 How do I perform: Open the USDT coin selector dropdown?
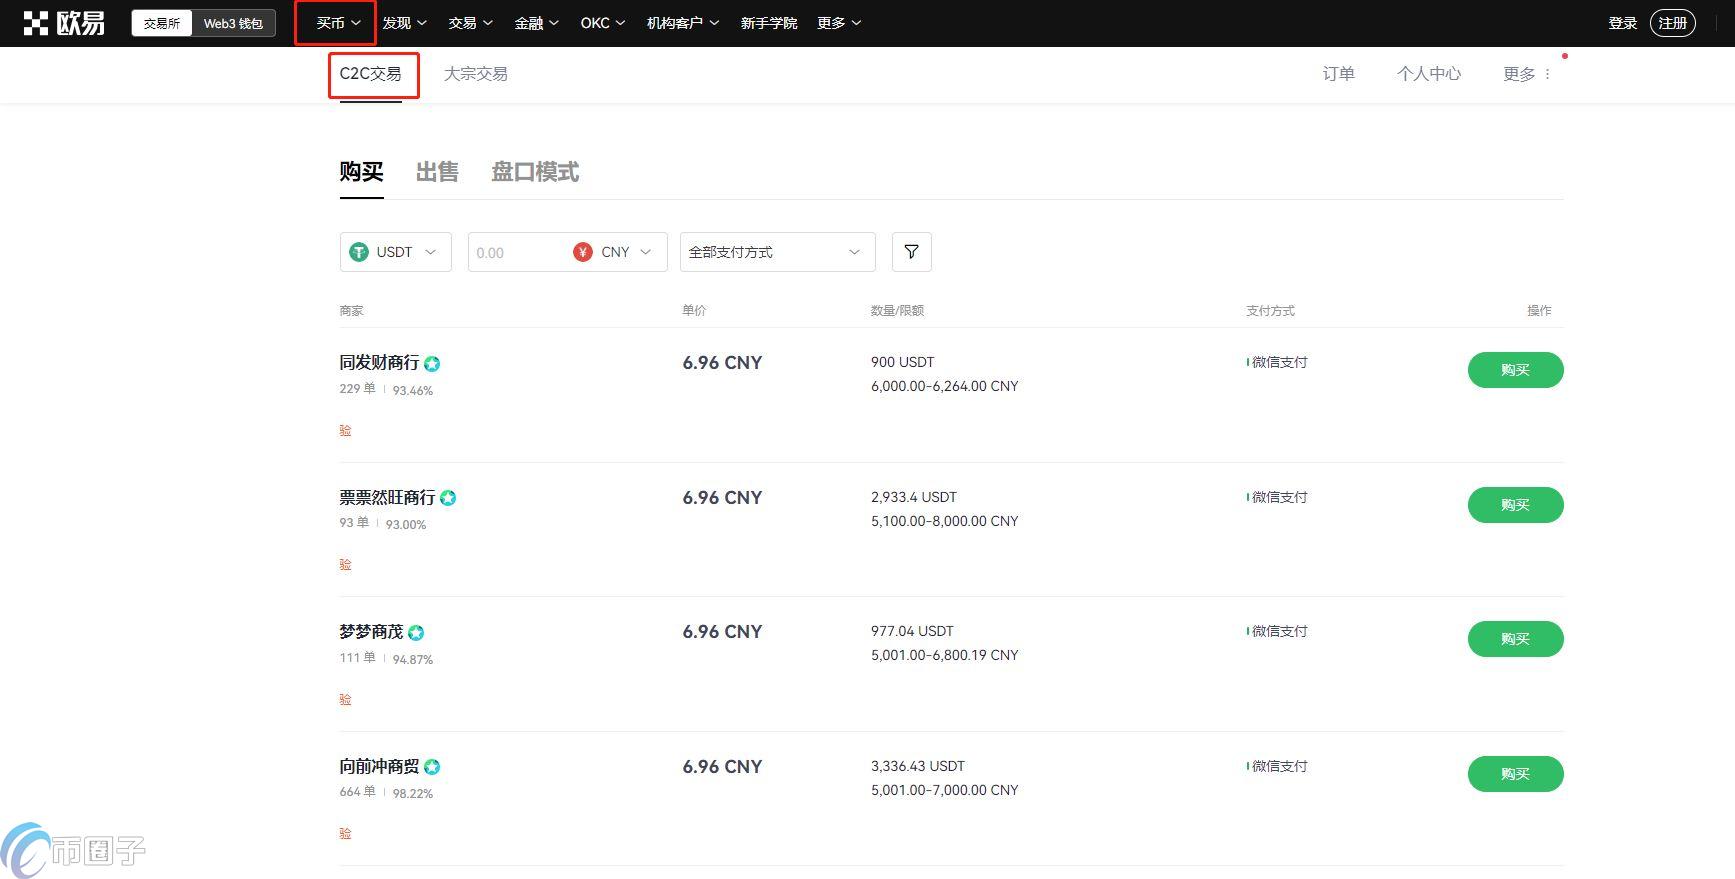click(x=396, y=252)
